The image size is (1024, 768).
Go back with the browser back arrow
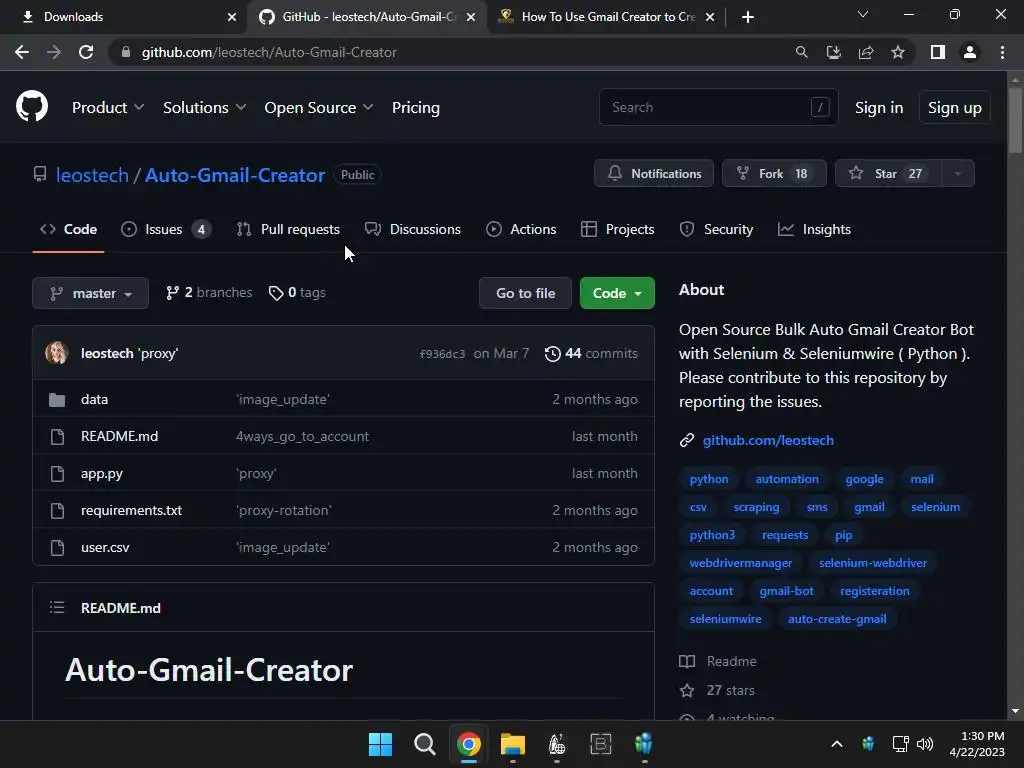(x=22, y=52)
